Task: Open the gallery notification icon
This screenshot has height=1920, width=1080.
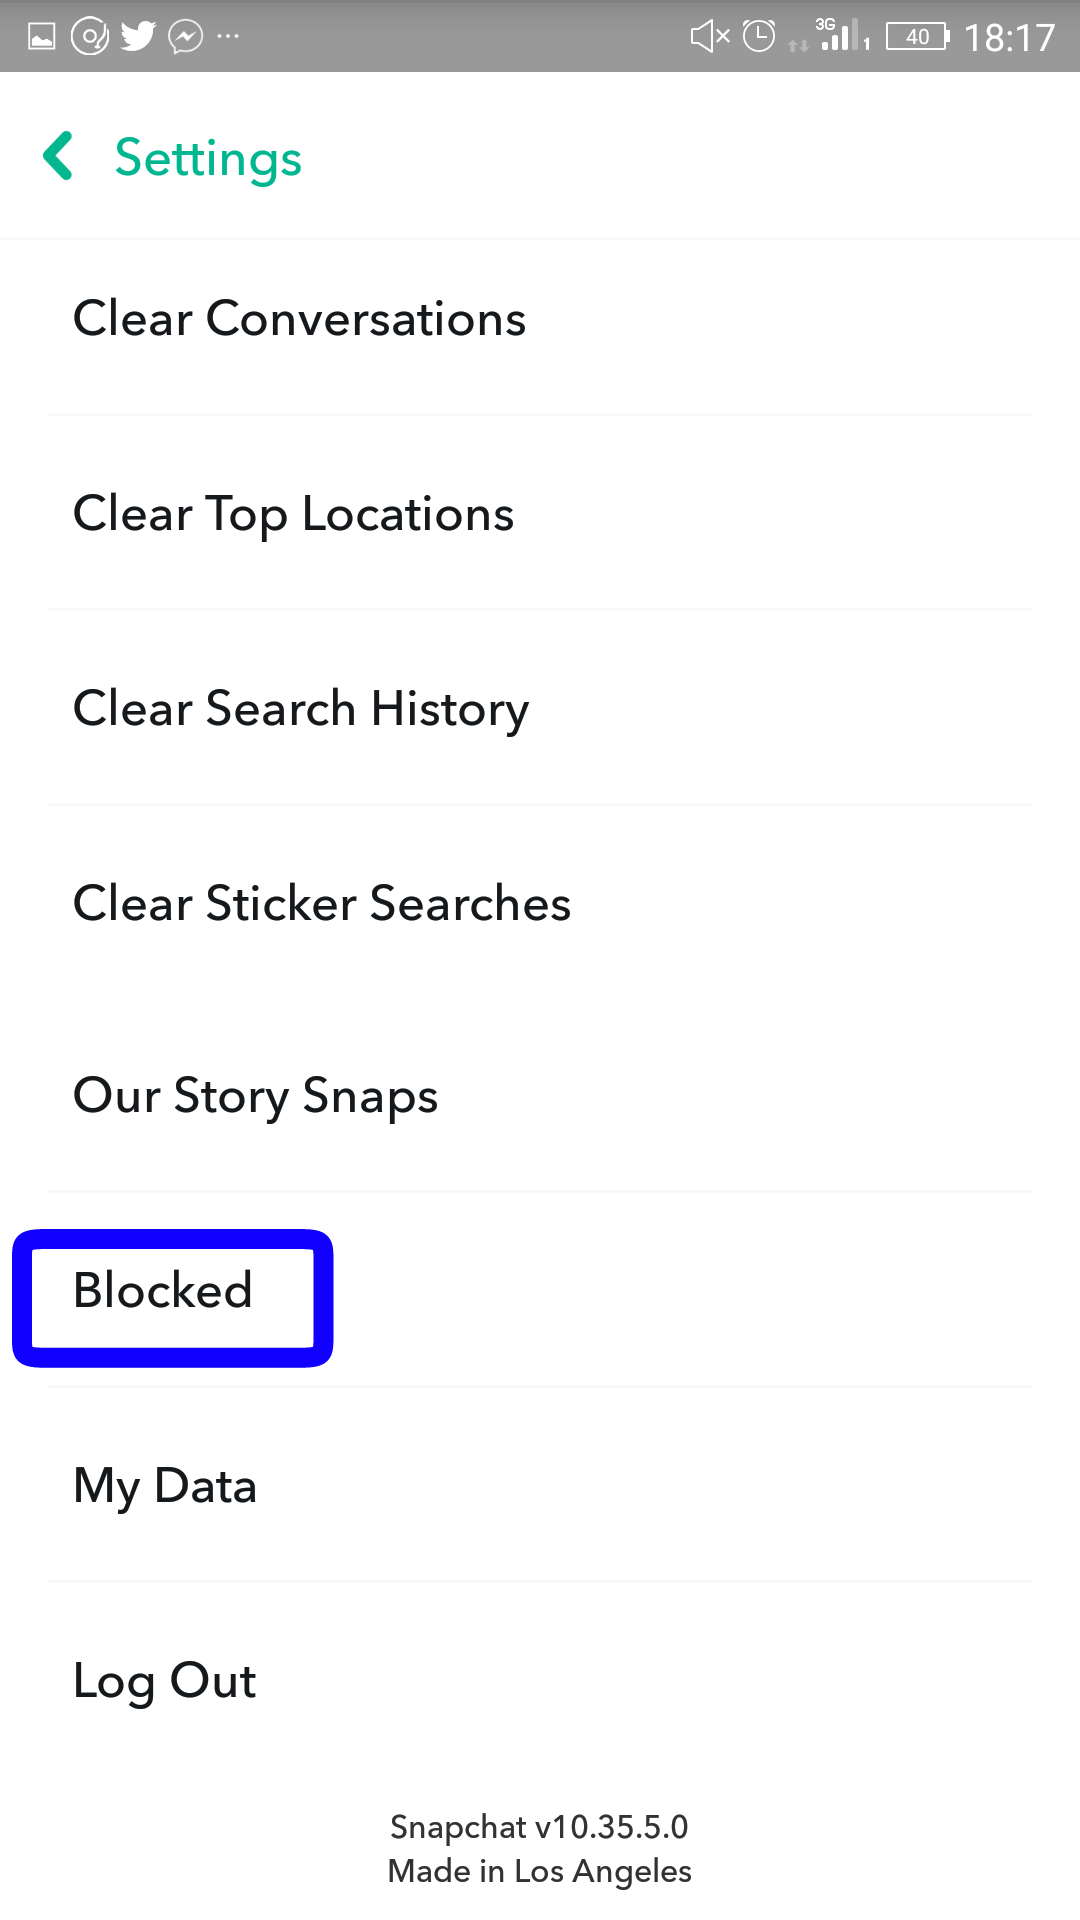Action: click(43, 36)
